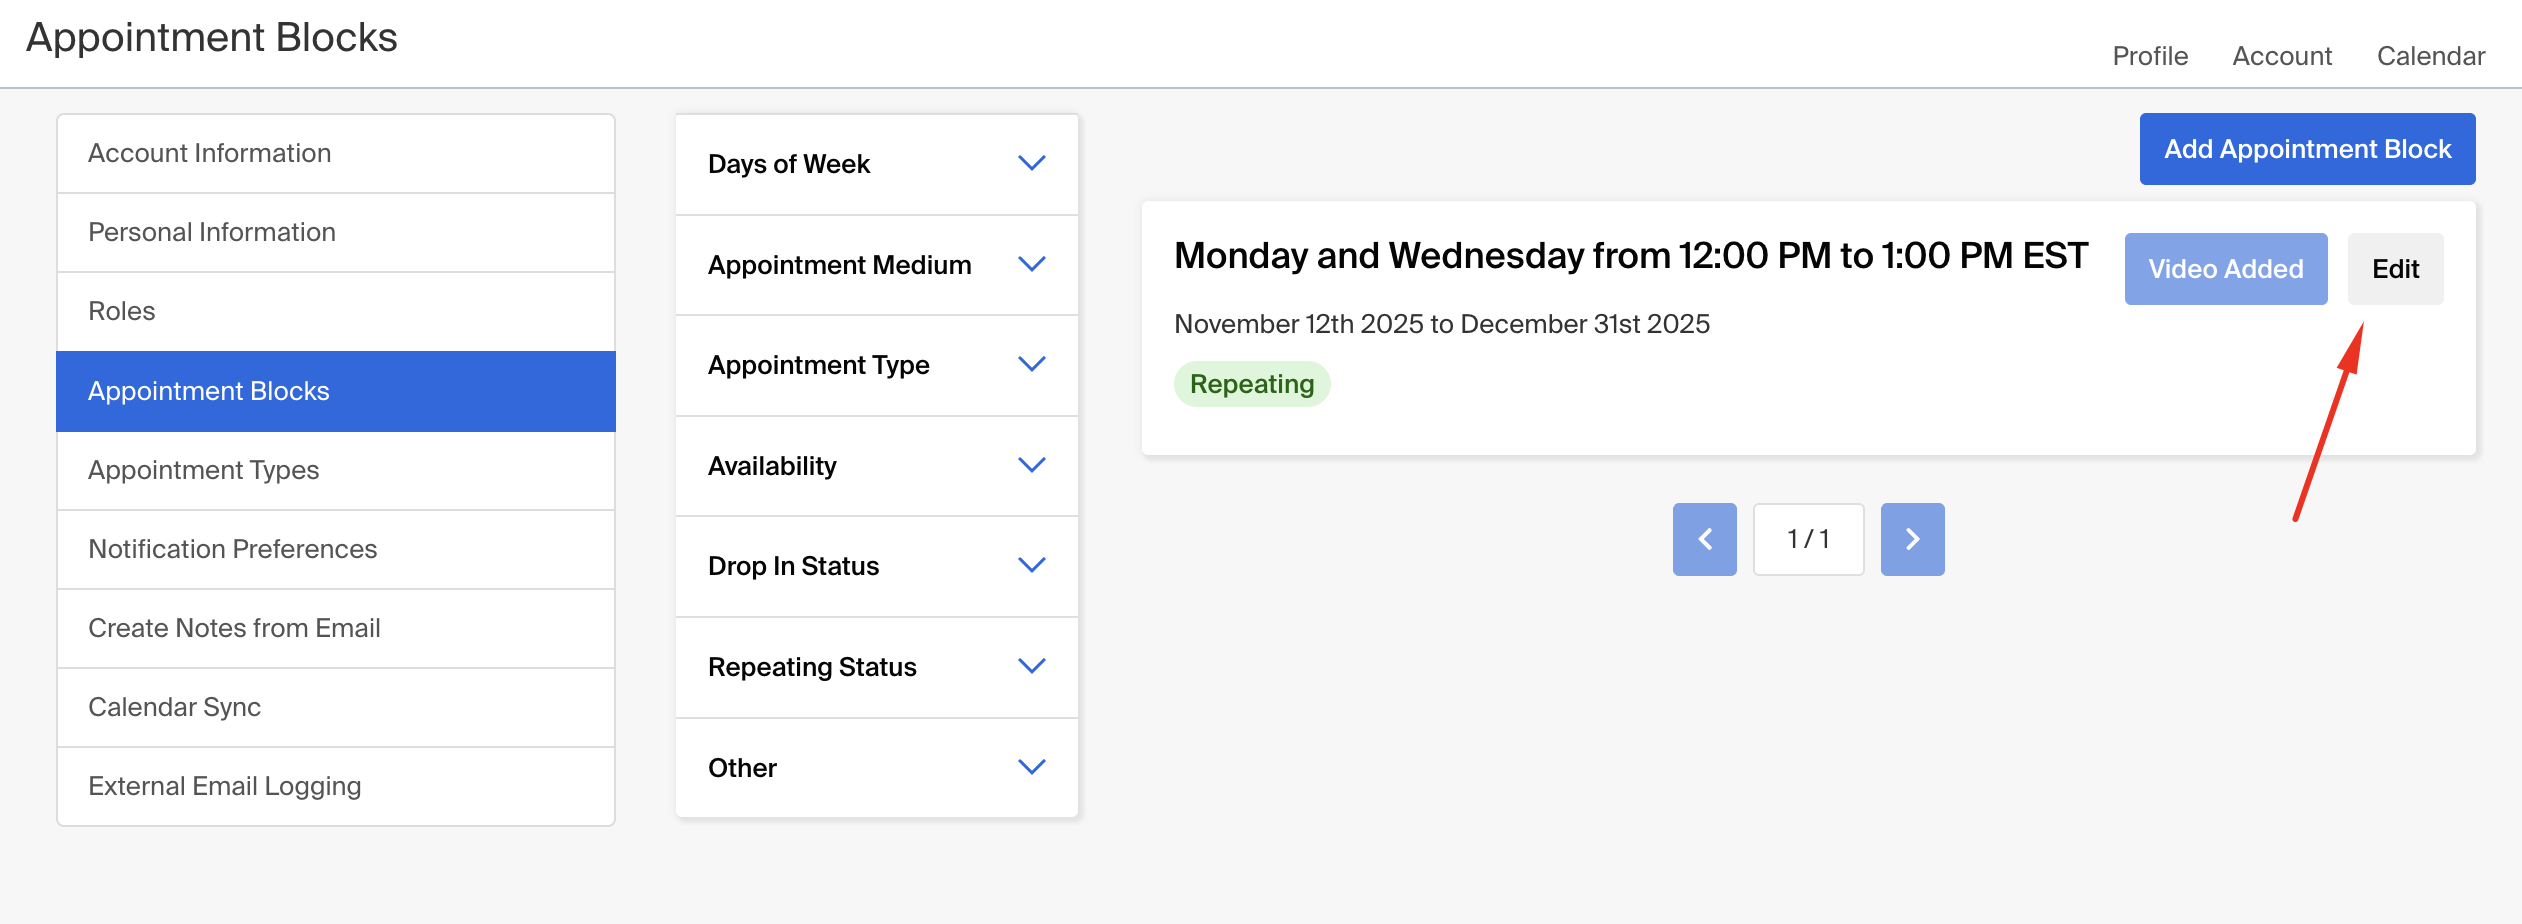Expand the Other filter section
This screenshot has width=2522, height=924.
pyautogui.click(x=877, y=768)
